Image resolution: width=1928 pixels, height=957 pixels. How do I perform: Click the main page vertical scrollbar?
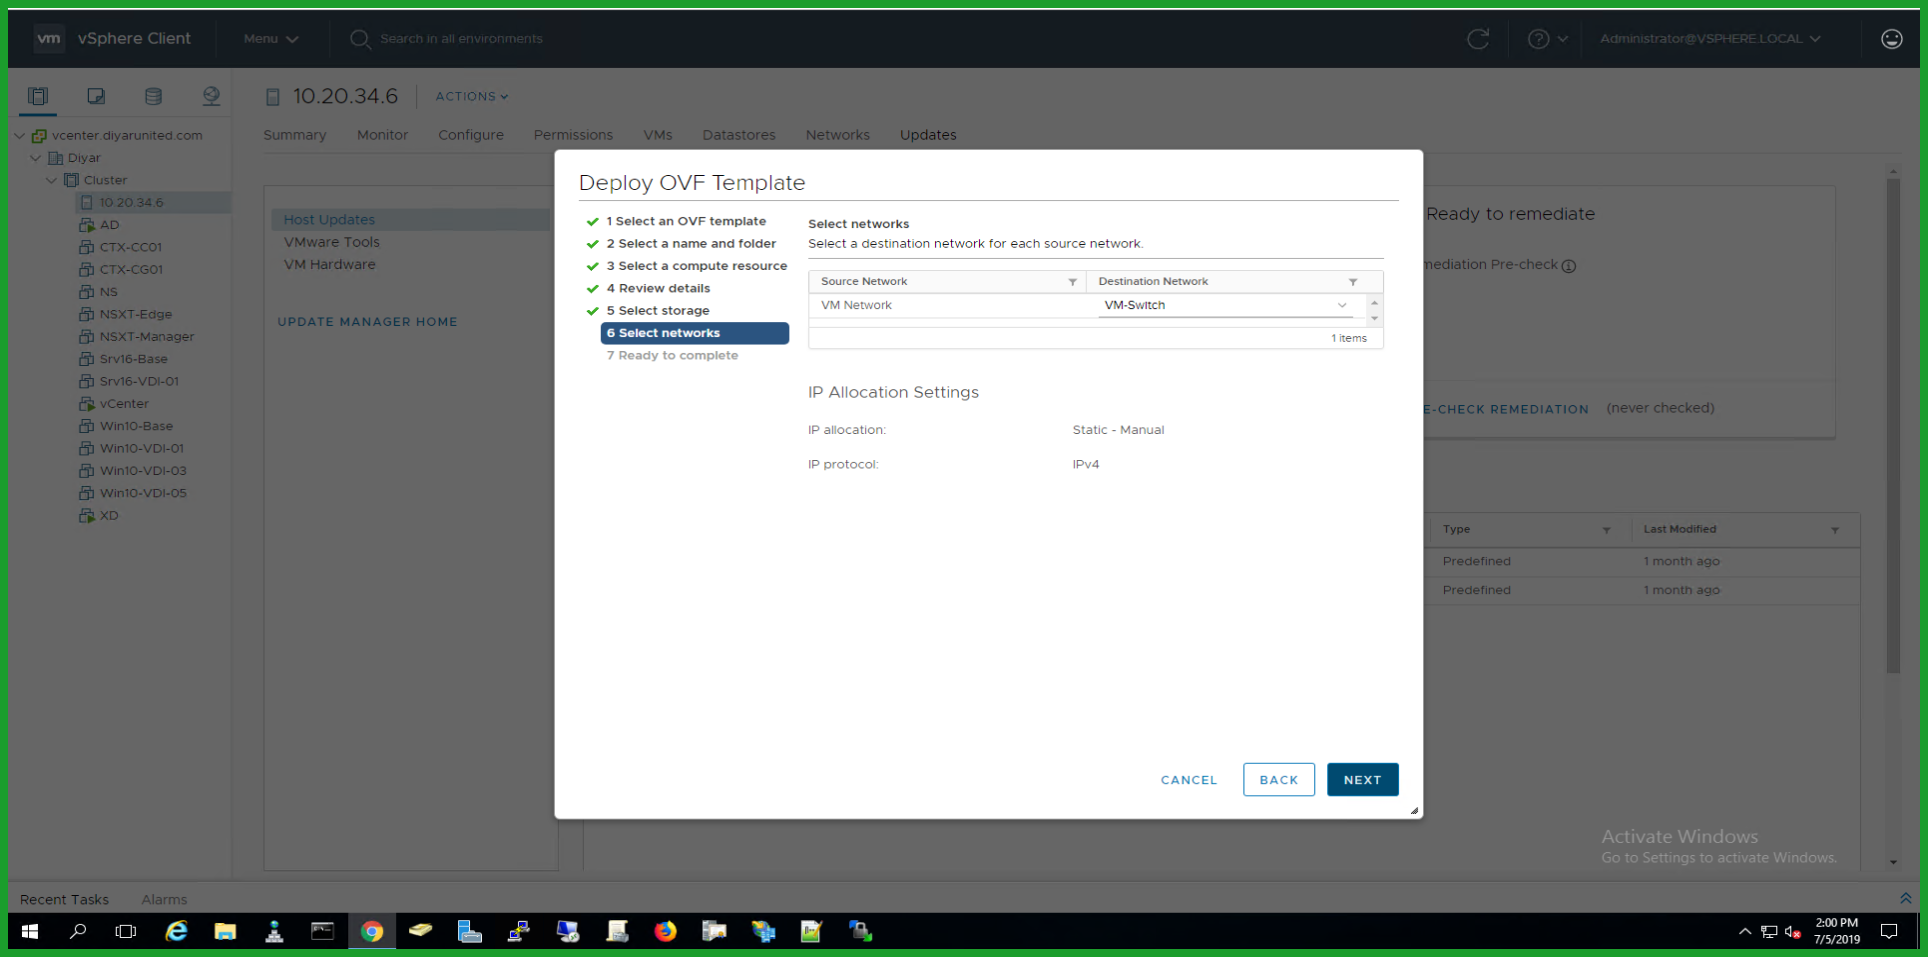[x=1892, y=426]
